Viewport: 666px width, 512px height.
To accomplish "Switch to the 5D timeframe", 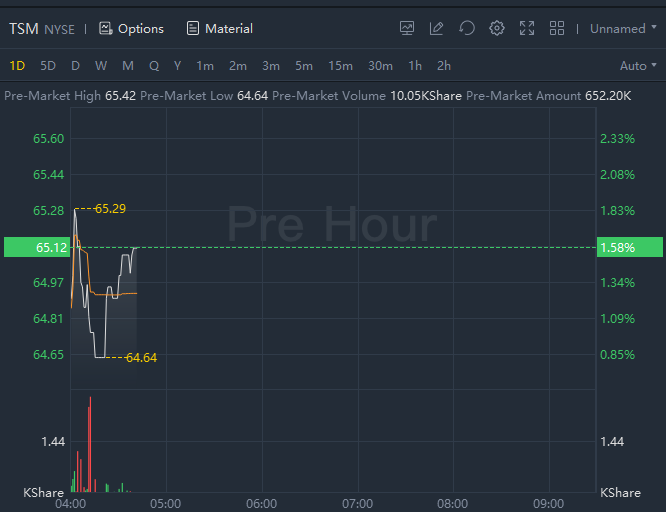I will (x=48, y=66).
